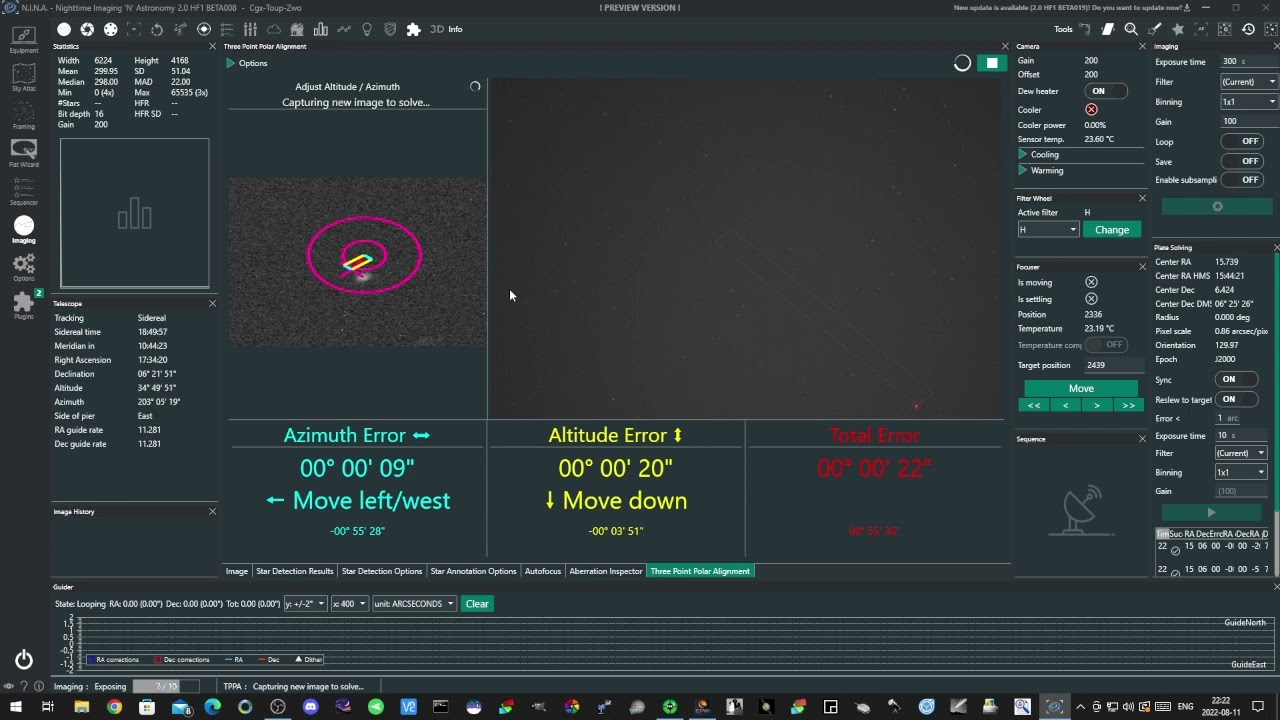
Task: Click the green stop button in polar alignment
Action: pyautogui.click(x=992, y=63)
